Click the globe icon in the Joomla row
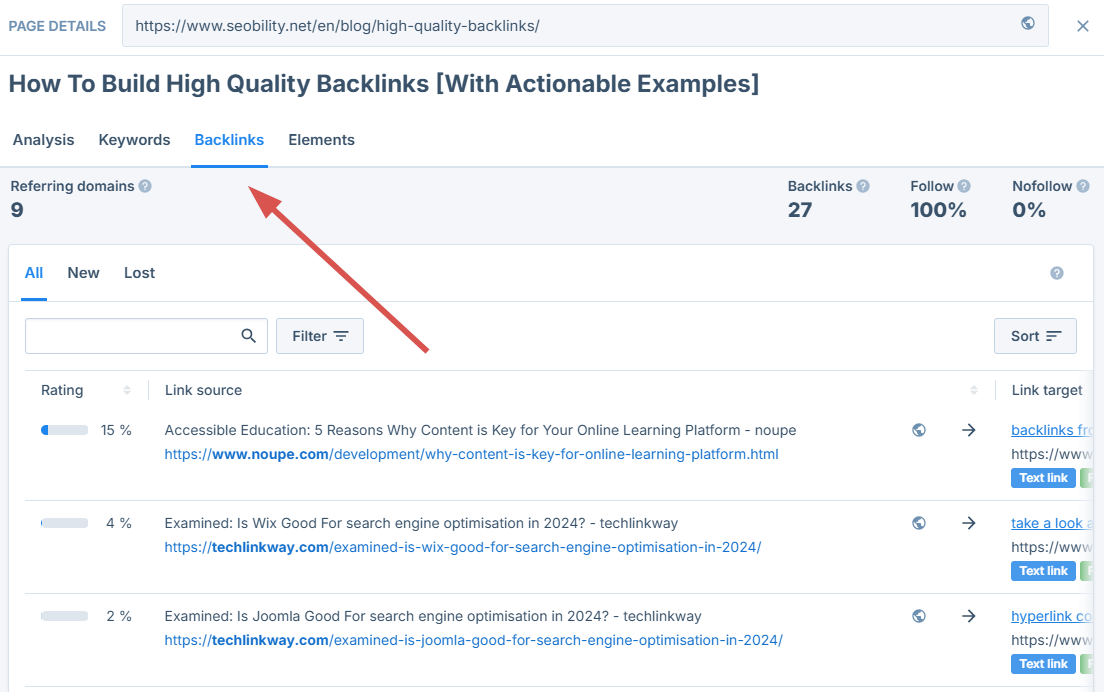This screenshot has width=1104, height=692. [919, 616]
